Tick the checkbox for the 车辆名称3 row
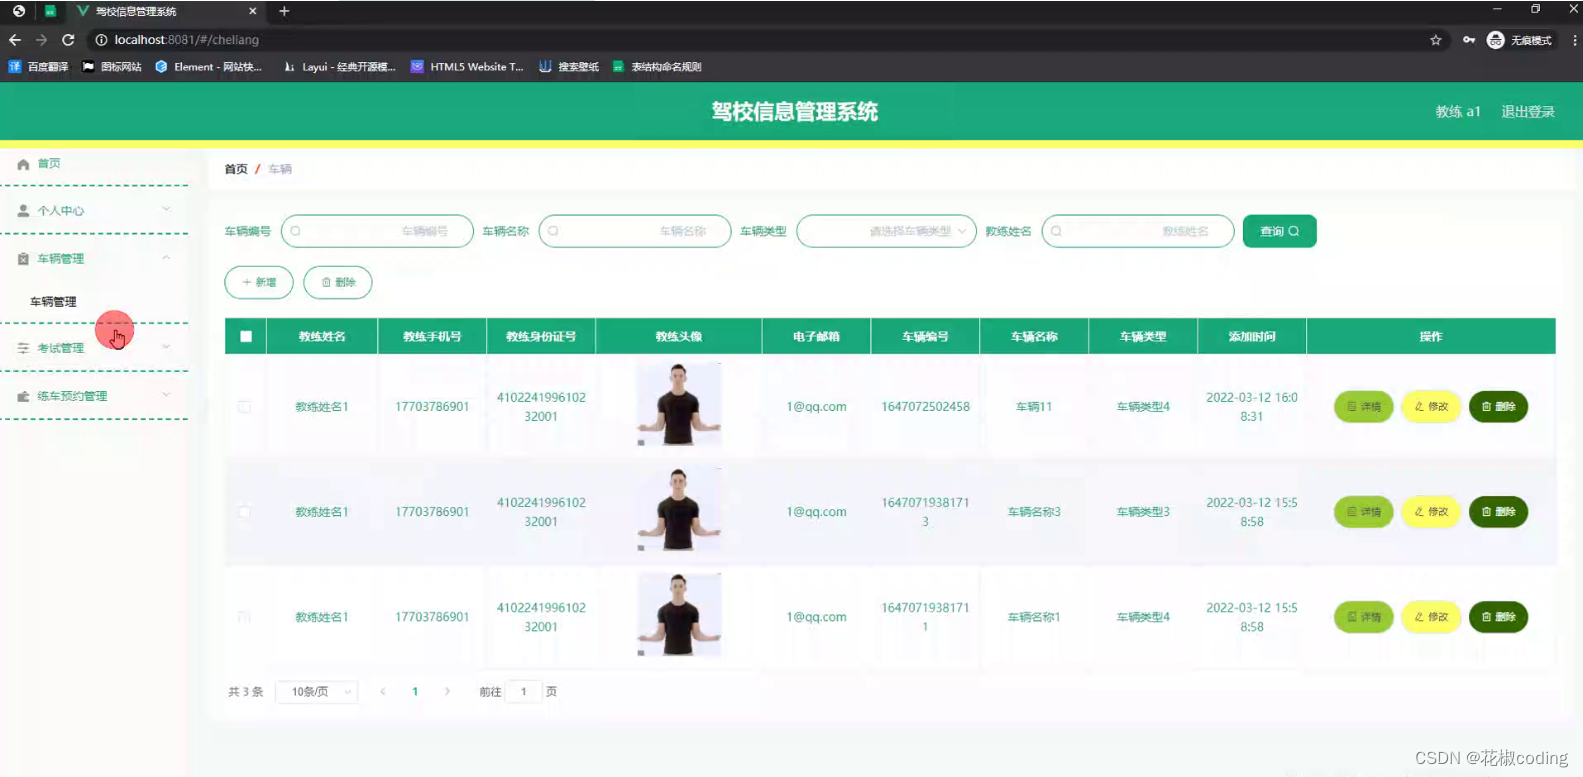The height and width of the screenshot is (777, 1583). pyautogui.click(x=244, y=512)
